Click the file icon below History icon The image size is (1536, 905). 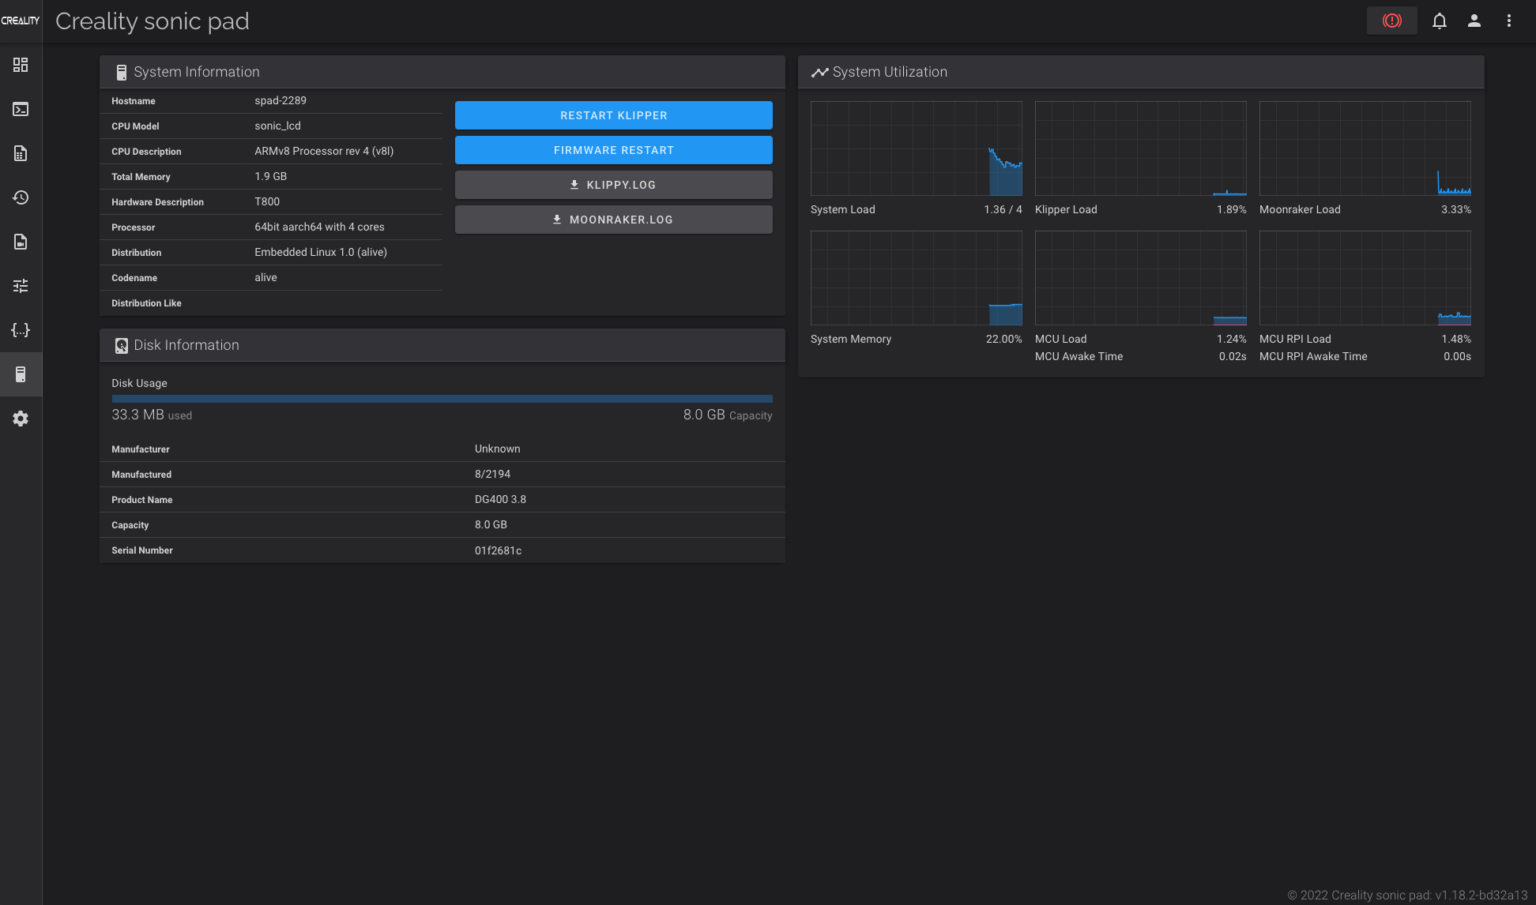pyautogui.click(x=20, y=242)
